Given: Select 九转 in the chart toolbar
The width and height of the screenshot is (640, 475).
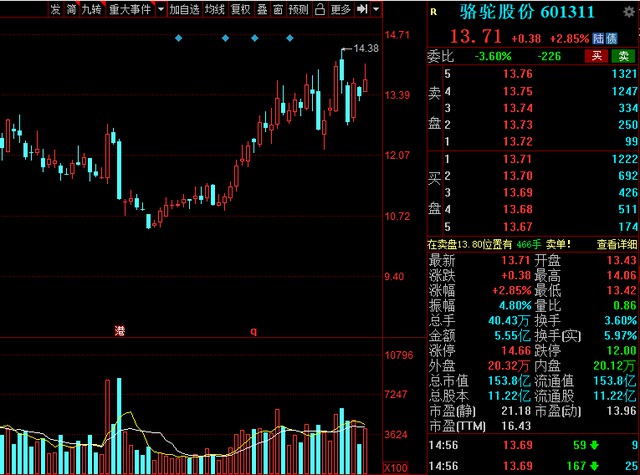Looking at the screenshot, I should 91,10.
